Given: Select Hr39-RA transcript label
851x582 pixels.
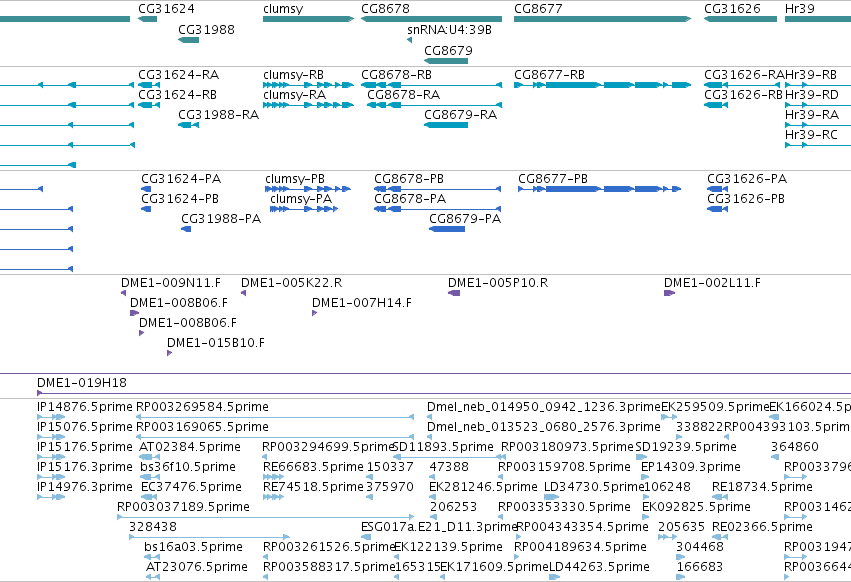Looking at the screenshot, I should tap(812, 115).
